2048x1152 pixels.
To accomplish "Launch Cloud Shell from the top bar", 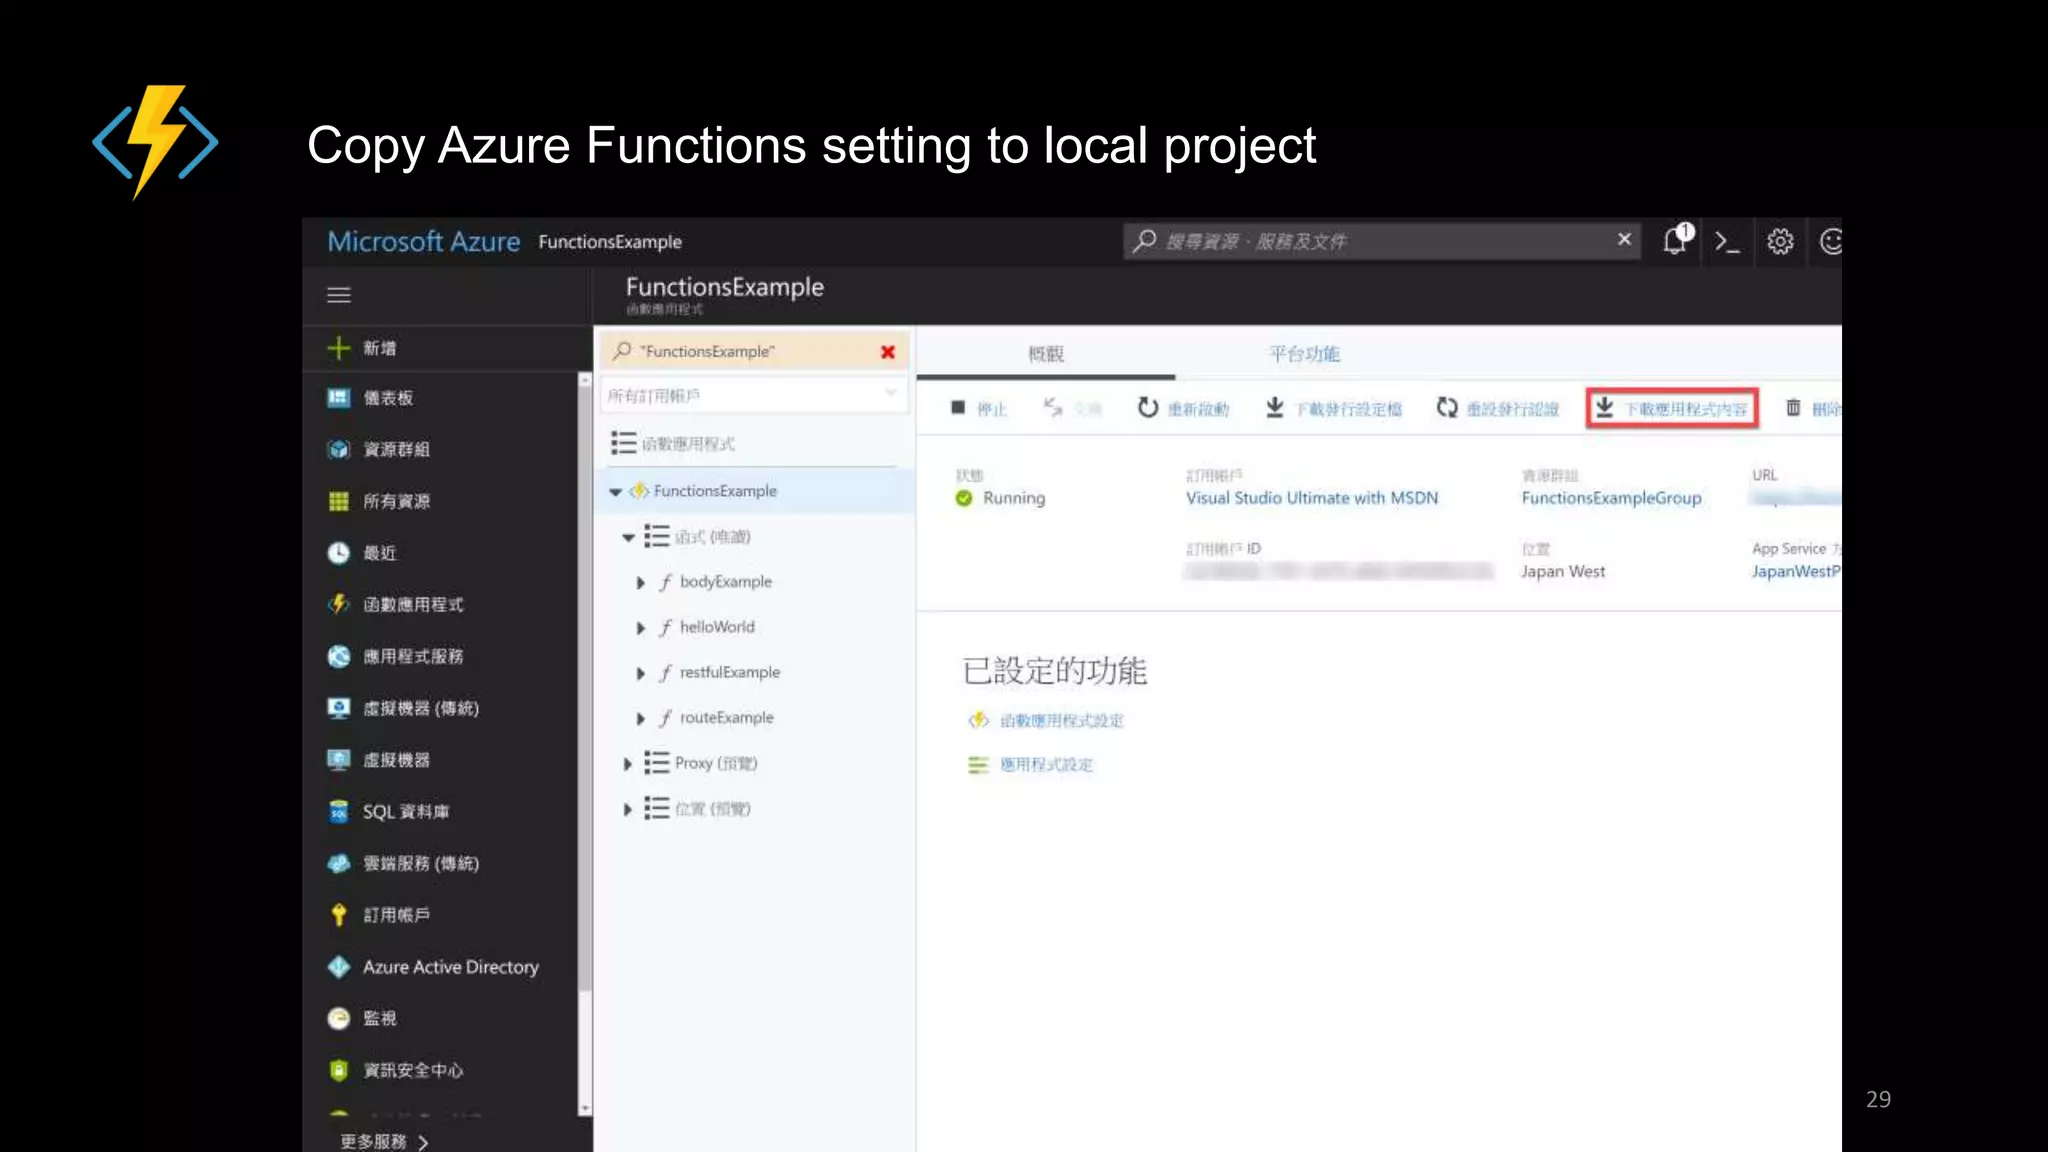I will 1727,242.
